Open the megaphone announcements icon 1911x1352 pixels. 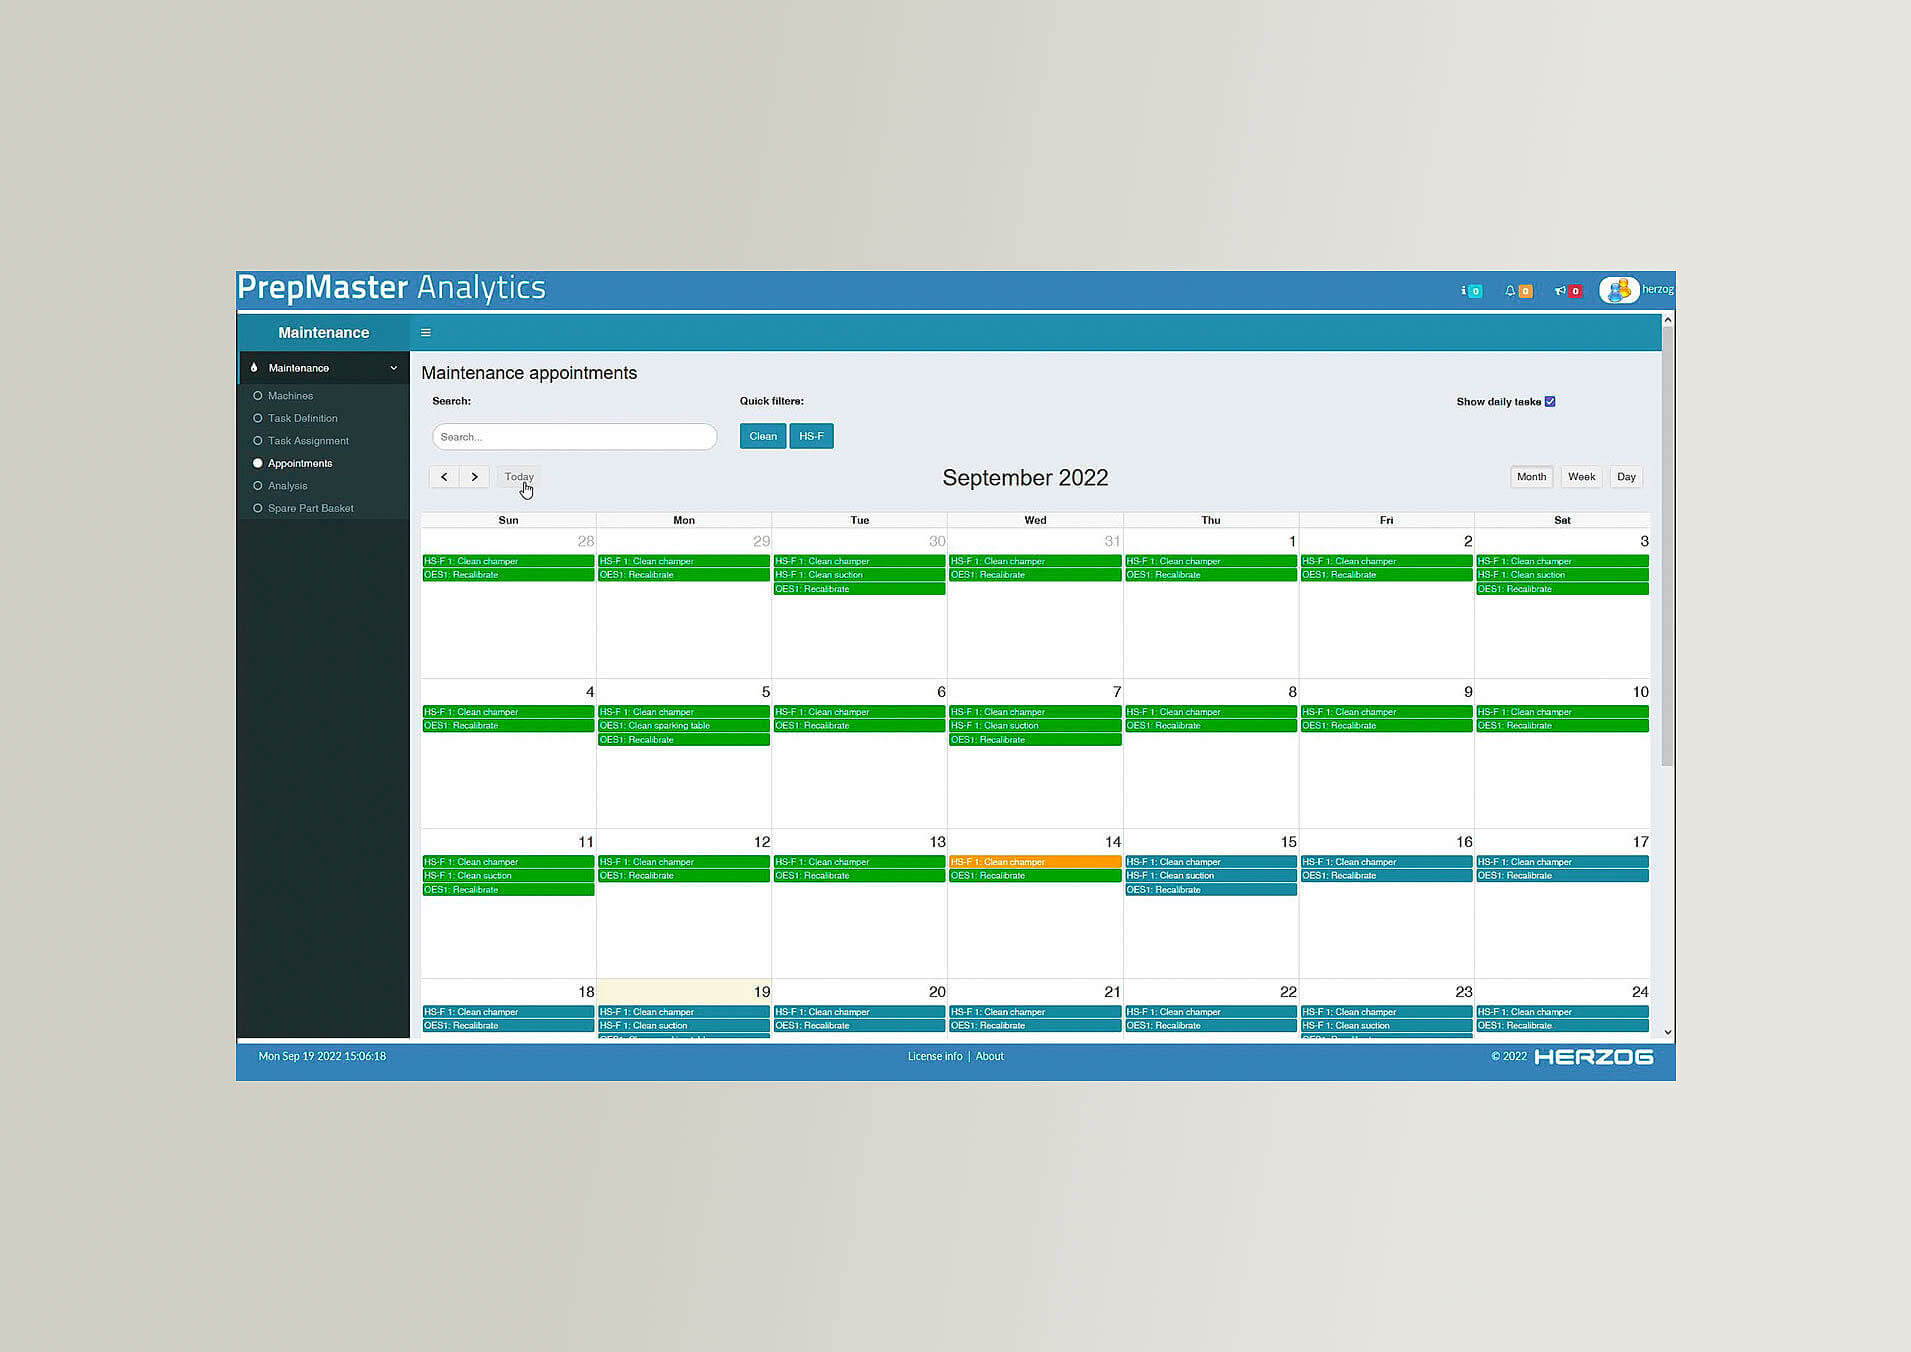[x=1568, y=291]
